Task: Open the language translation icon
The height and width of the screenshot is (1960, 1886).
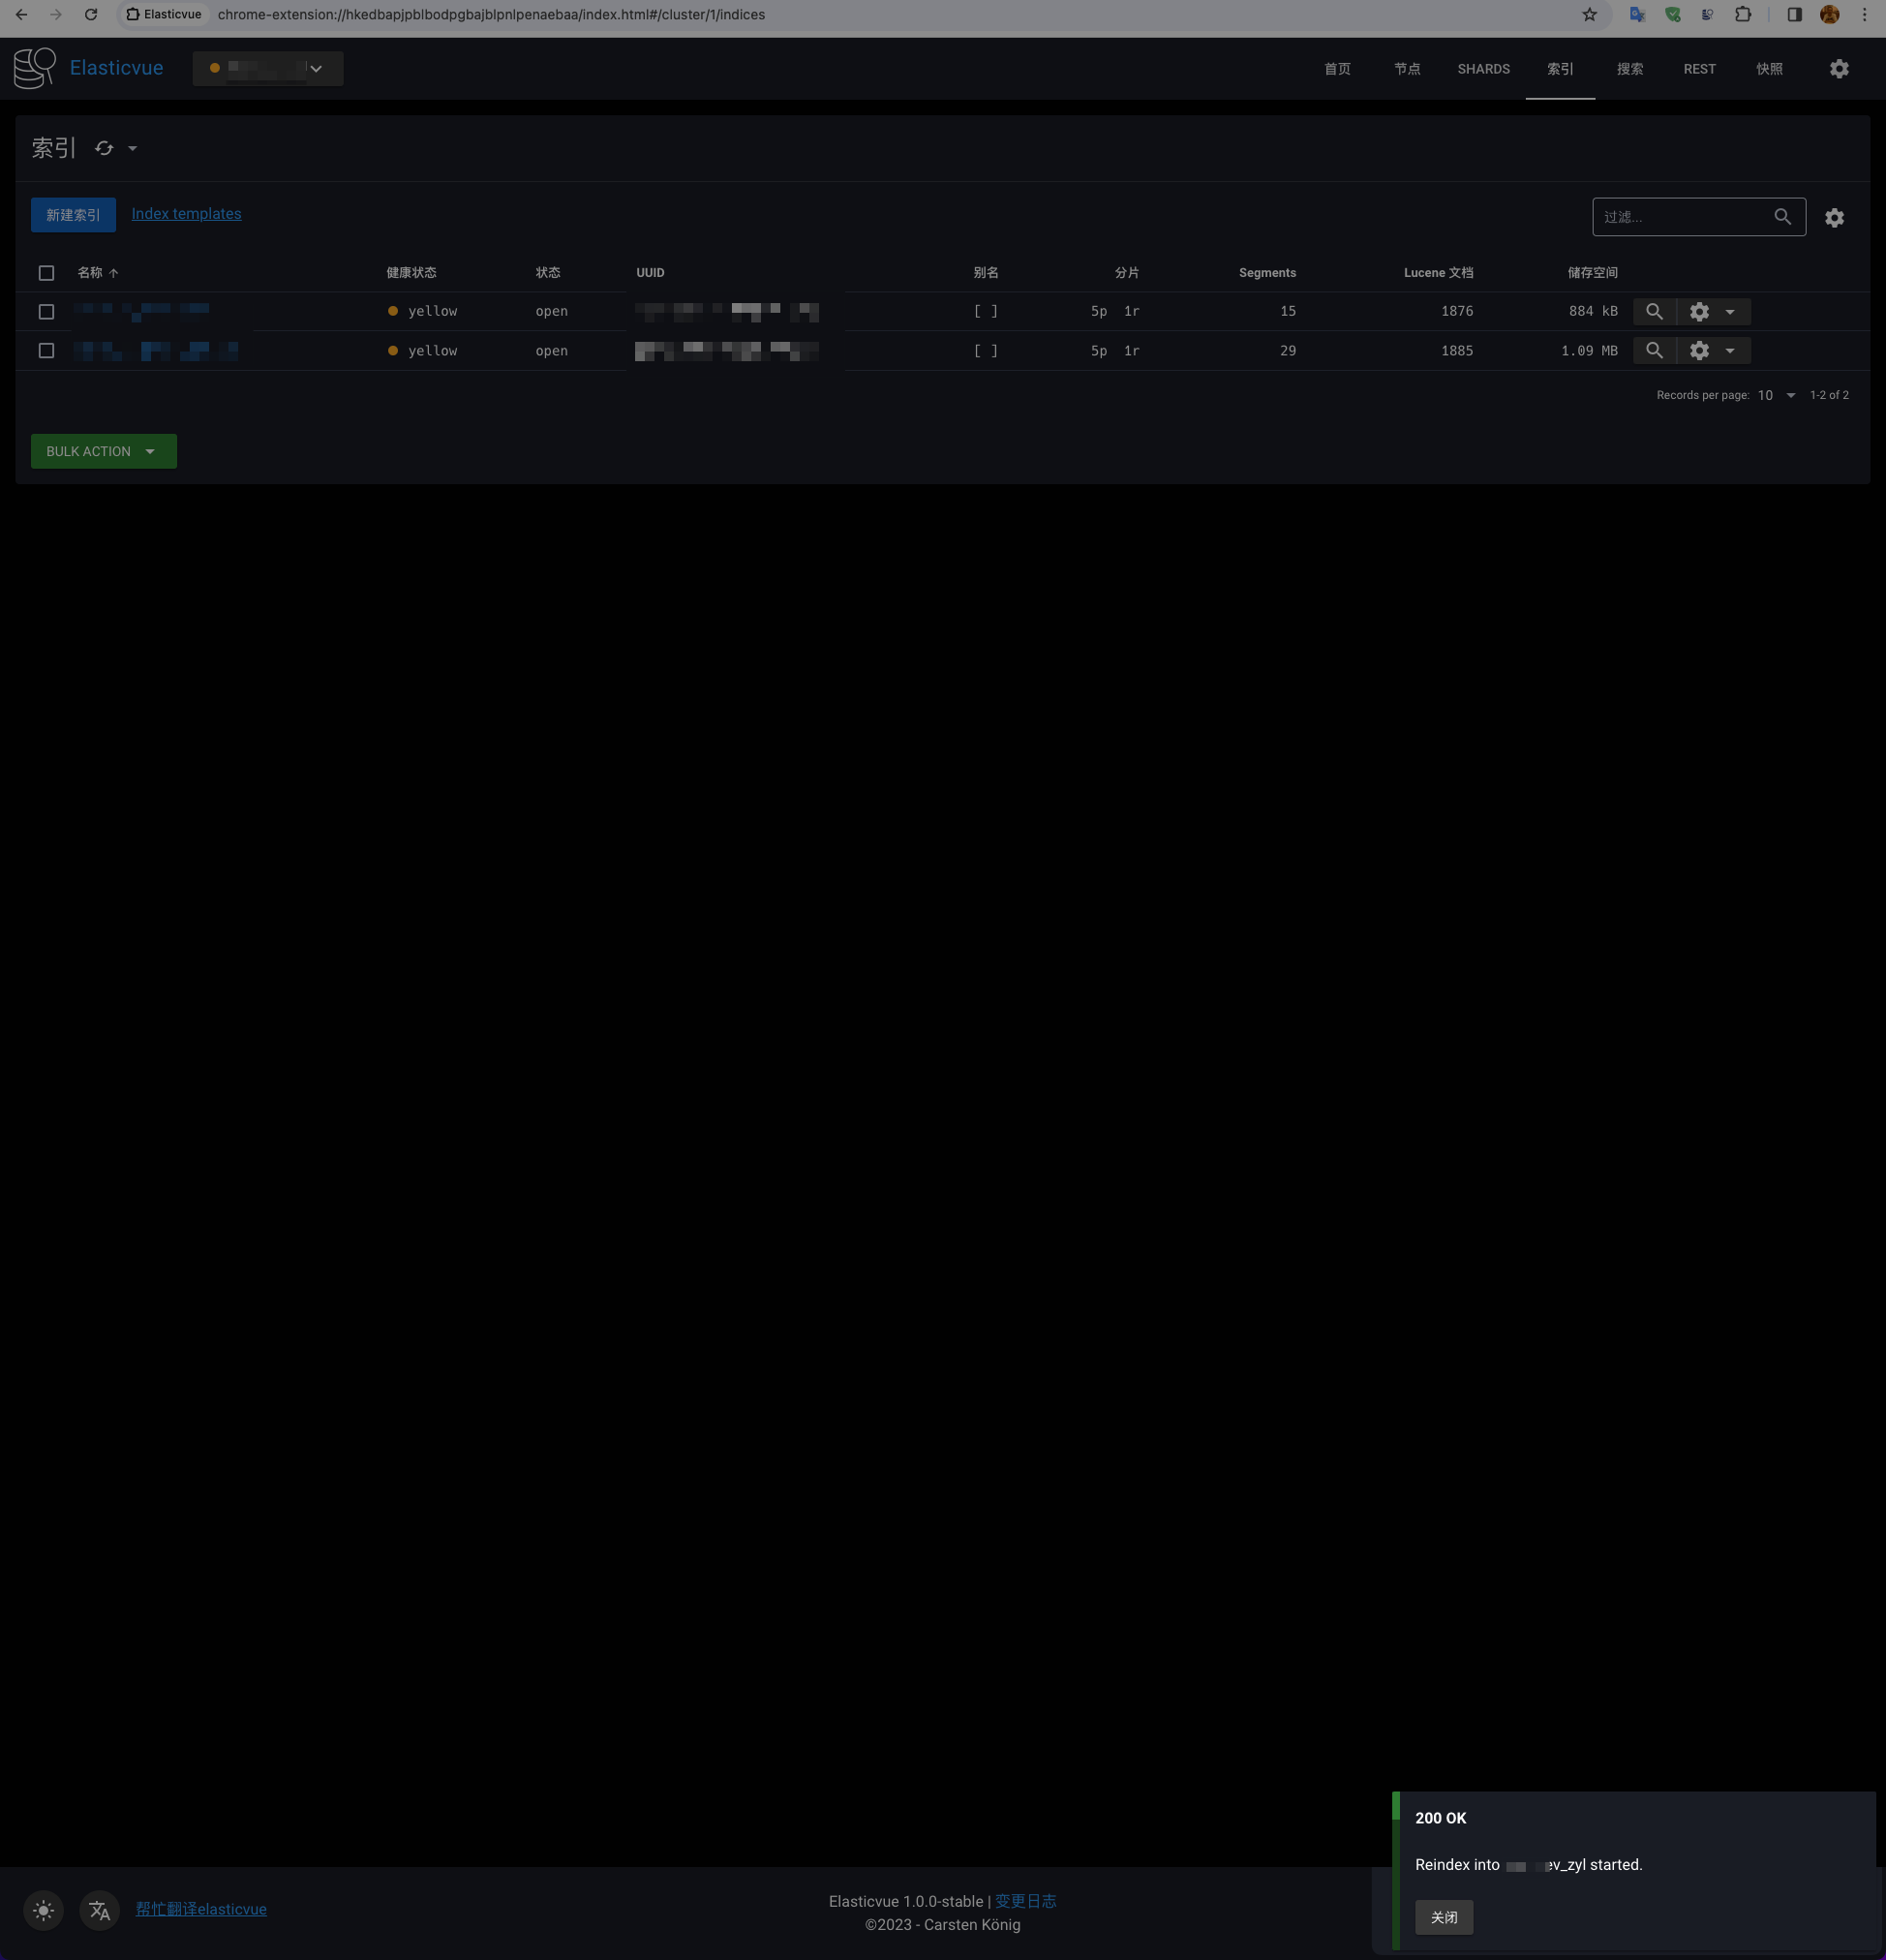Action: pyautogui.click(x=99, y=1911)
